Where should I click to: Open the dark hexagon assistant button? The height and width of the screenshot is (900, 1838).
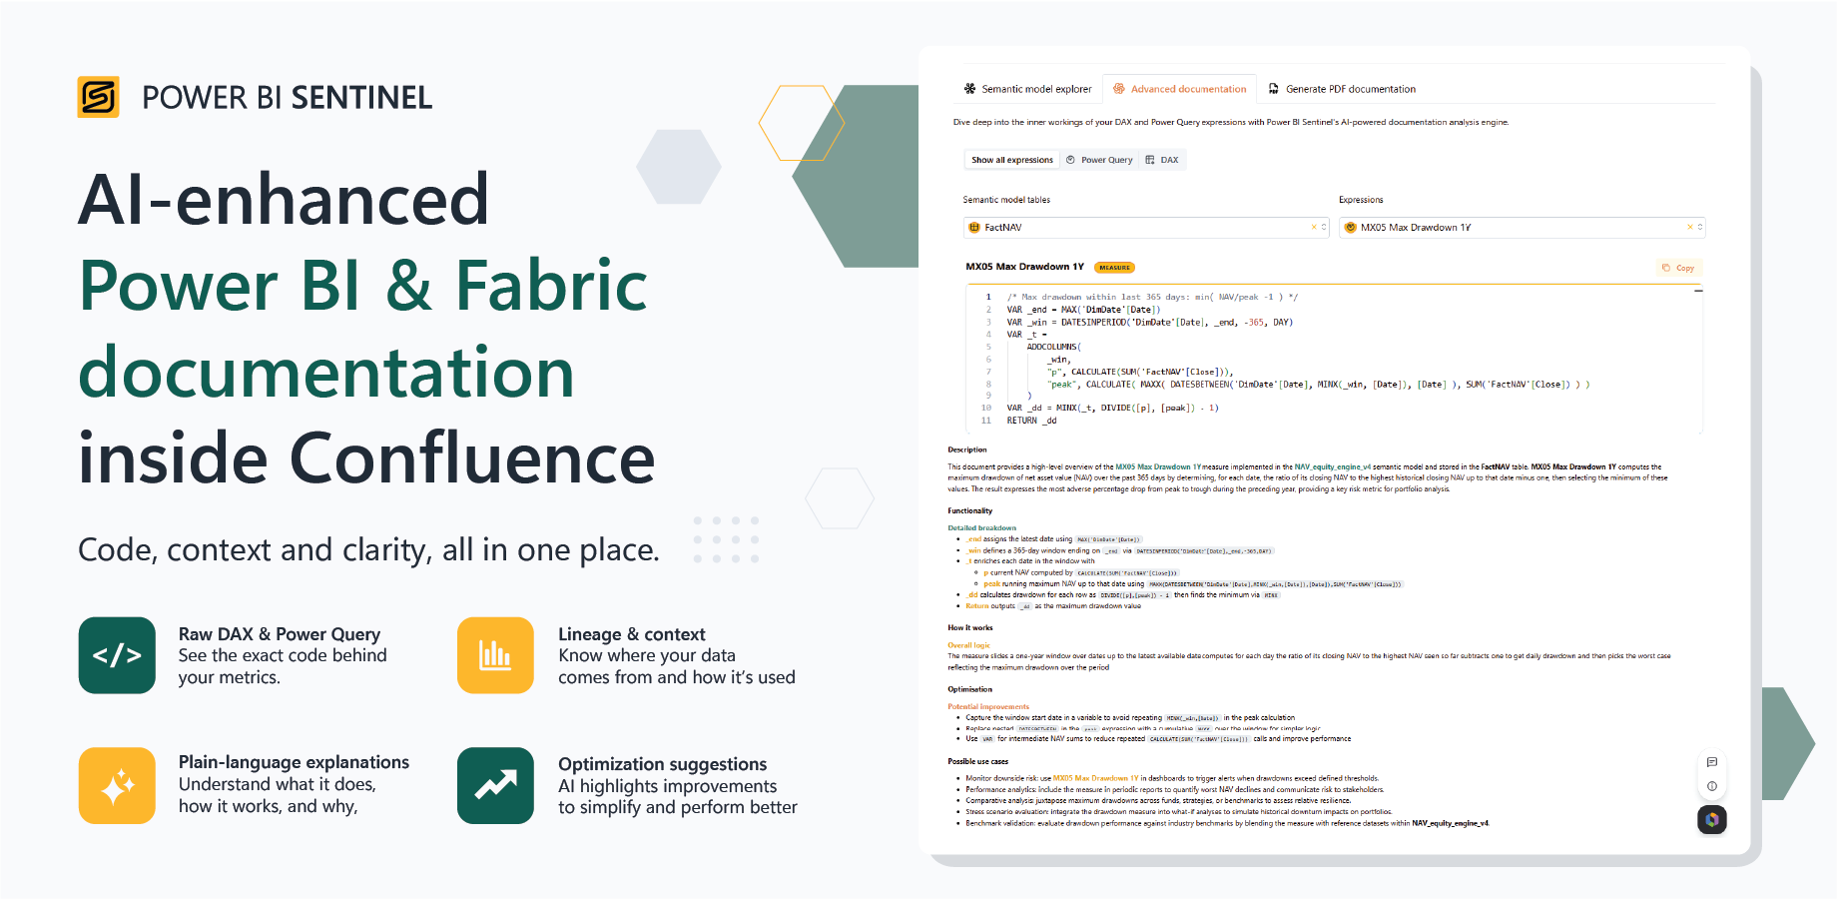coord(1711,820)
